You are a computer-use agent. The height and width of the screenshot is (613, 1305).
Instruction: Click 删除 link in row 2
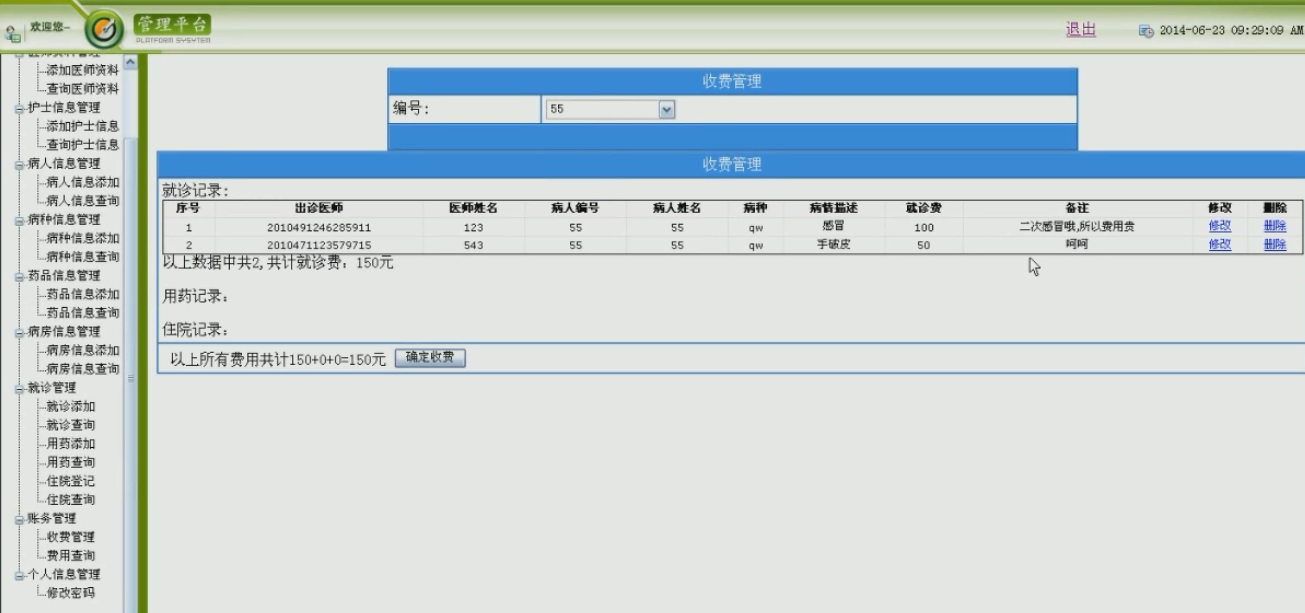(x=1275, y=244)
